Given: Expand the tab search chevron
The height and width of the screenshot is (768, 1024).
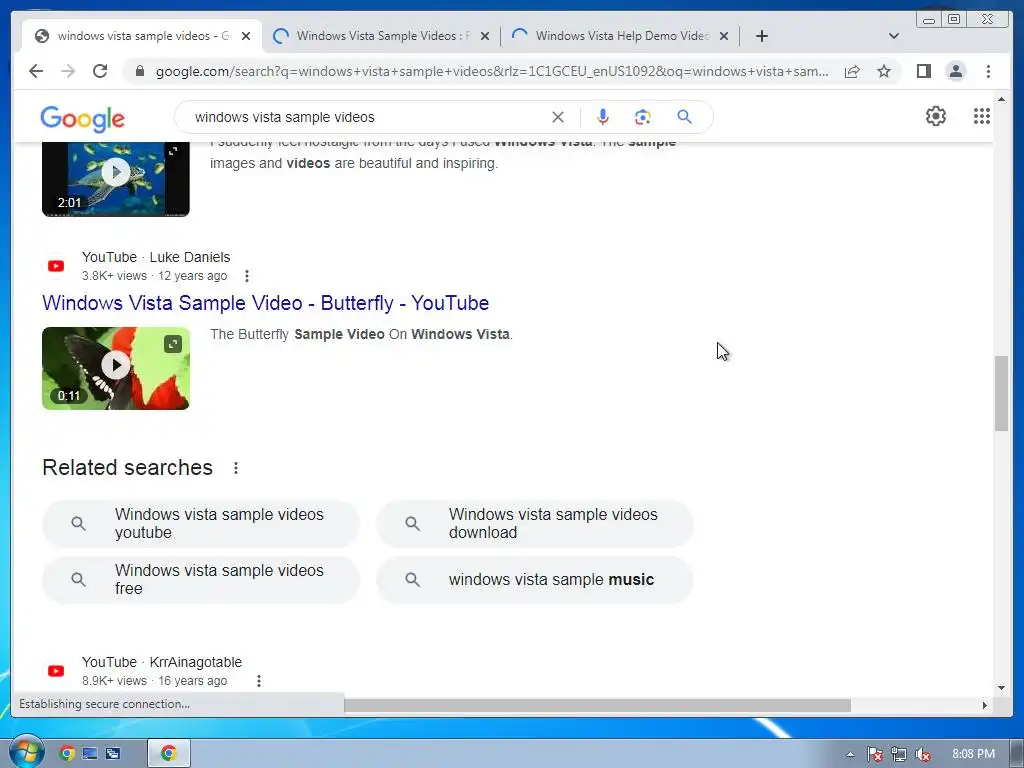Looking at the screenshot, I should pos(893,36).
